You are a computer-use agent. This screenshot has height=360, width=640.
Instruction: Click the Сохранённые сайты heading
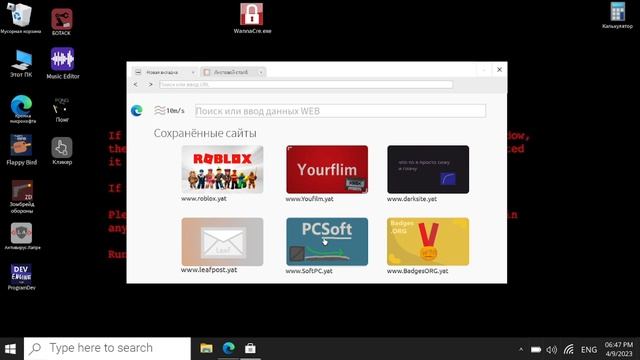pos(205,133)
